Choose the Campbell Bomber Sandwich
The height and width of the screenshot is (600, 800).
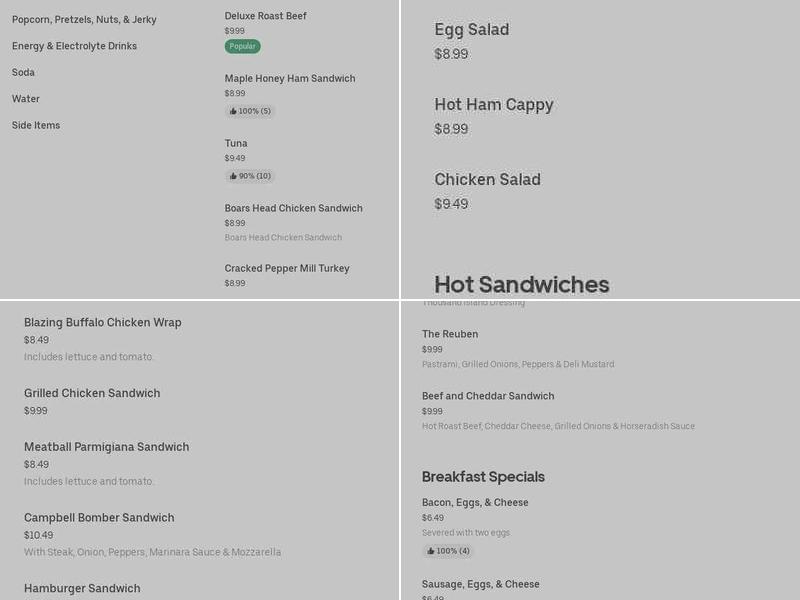pyautogui.click(x=98, y=517)
